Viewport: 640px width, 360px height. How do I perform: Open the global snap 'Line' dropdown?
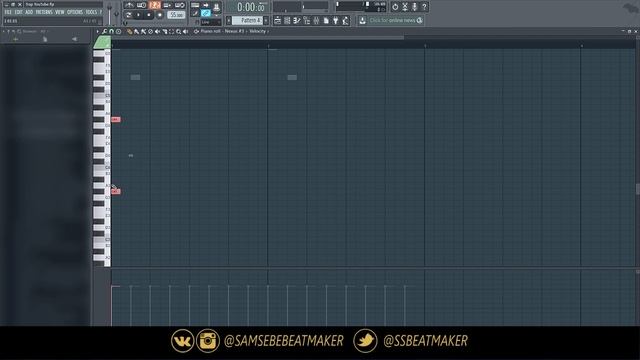[211, 22]
